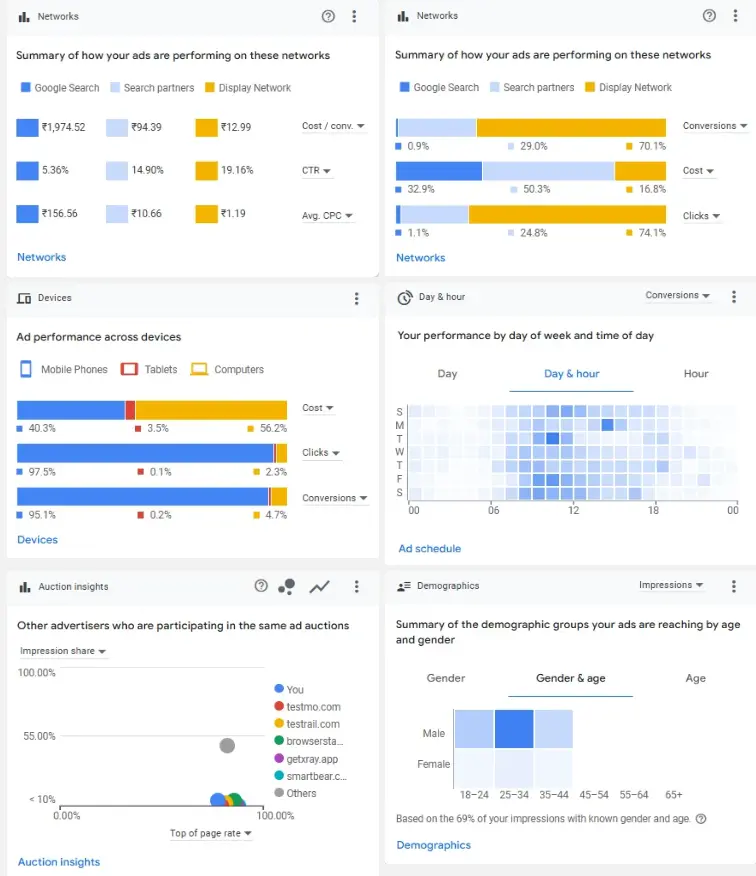Screen dimensions: 756x876
Task: Click the Computers legend icon
Action: pyautogui.click(x=199, y=369)
